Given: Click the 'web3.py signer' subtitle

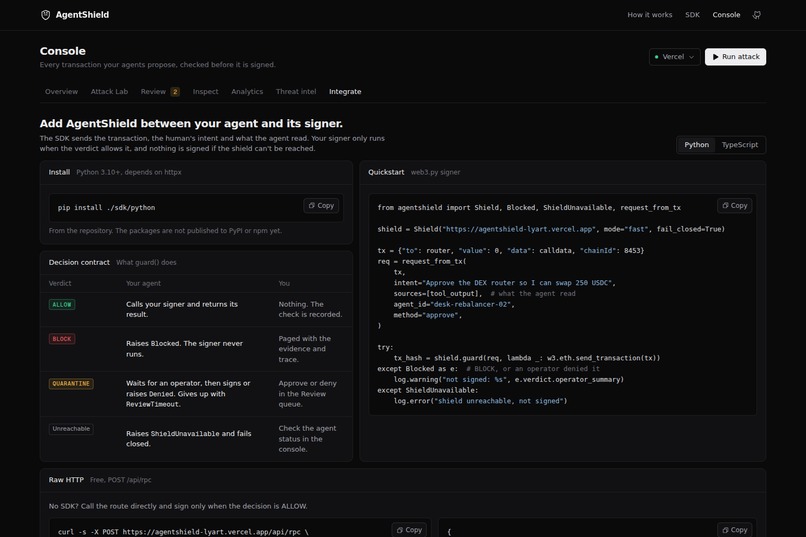Looking at the screenshot, I should (x=435, y=172).
